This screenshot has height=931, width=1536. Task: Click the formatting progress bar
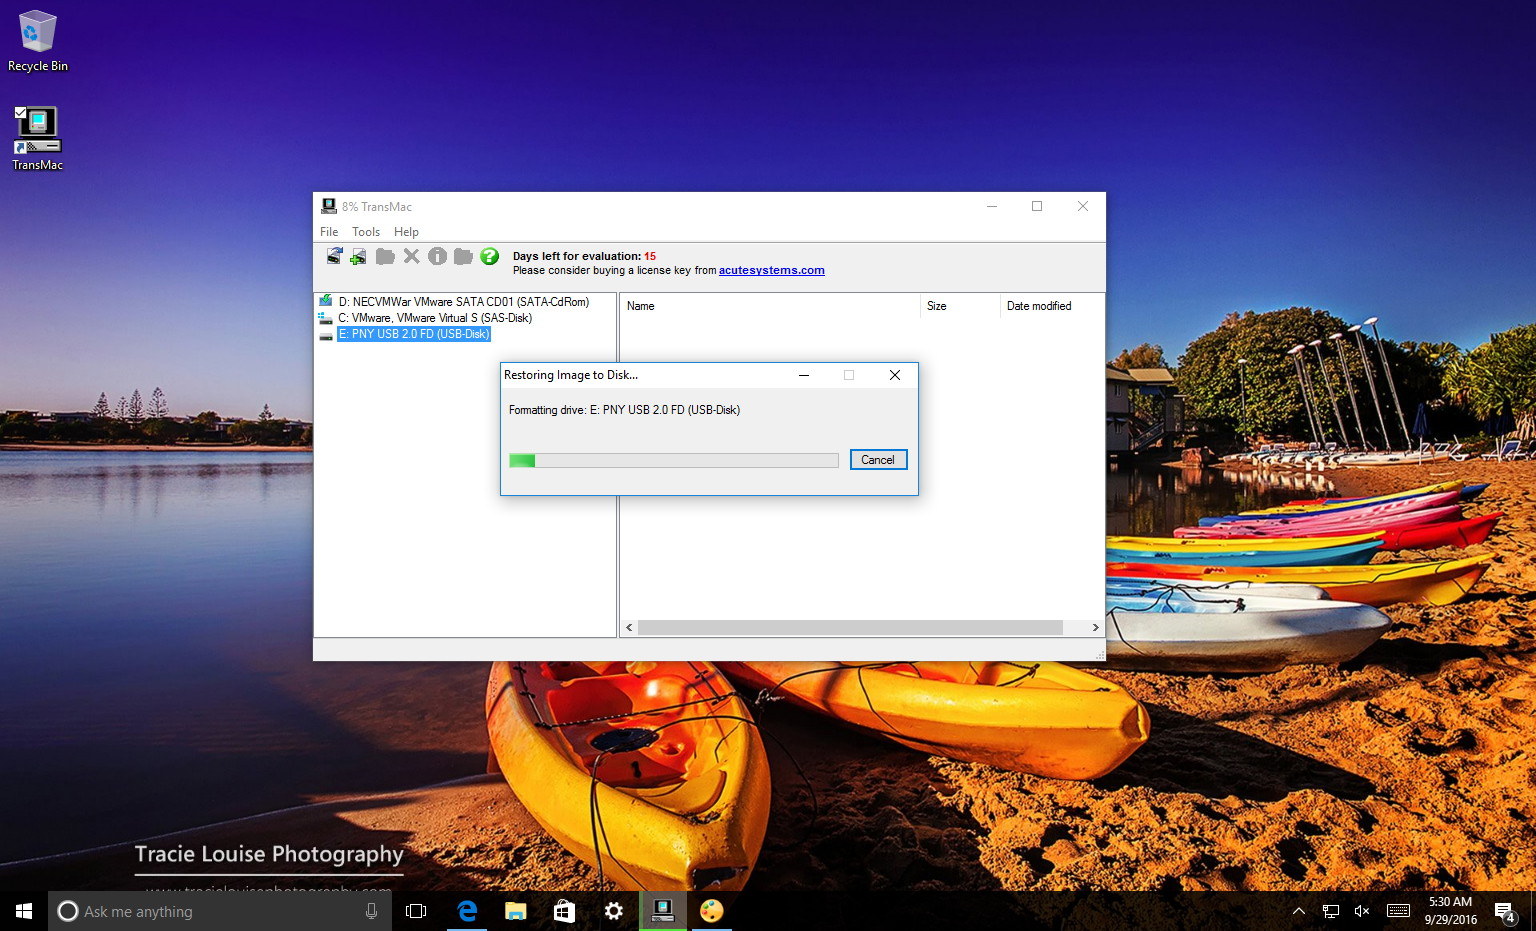[x=673, y=460]
